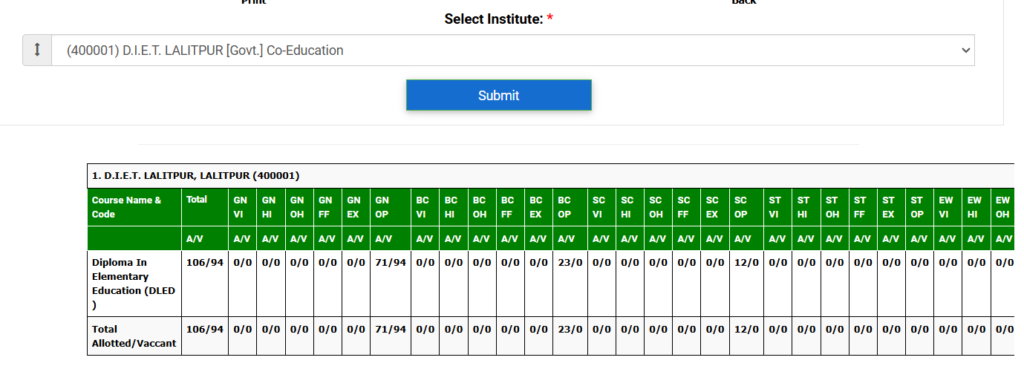Image resolution: width=1024 pixels, height=389 pixels.
Task: Click the 'EW HI' column header
Action: (x=976, y=207)
